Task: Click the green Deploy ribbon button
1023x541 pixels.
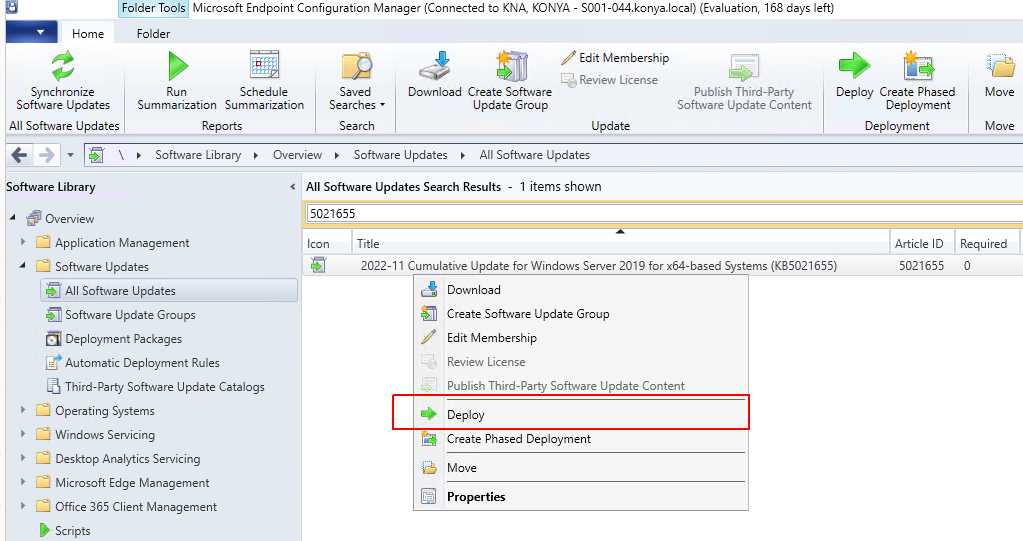Action: click(855, 74)
